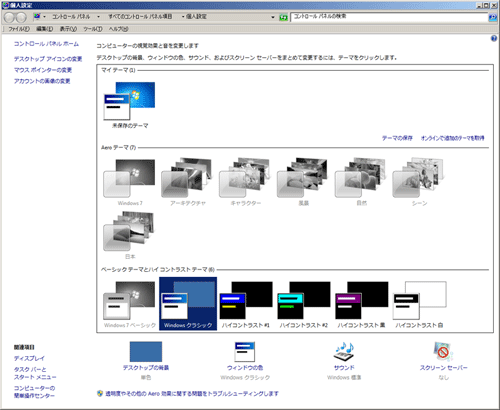Open the ツール(T) menu
500x410 pixels.
tap(93, 29)
